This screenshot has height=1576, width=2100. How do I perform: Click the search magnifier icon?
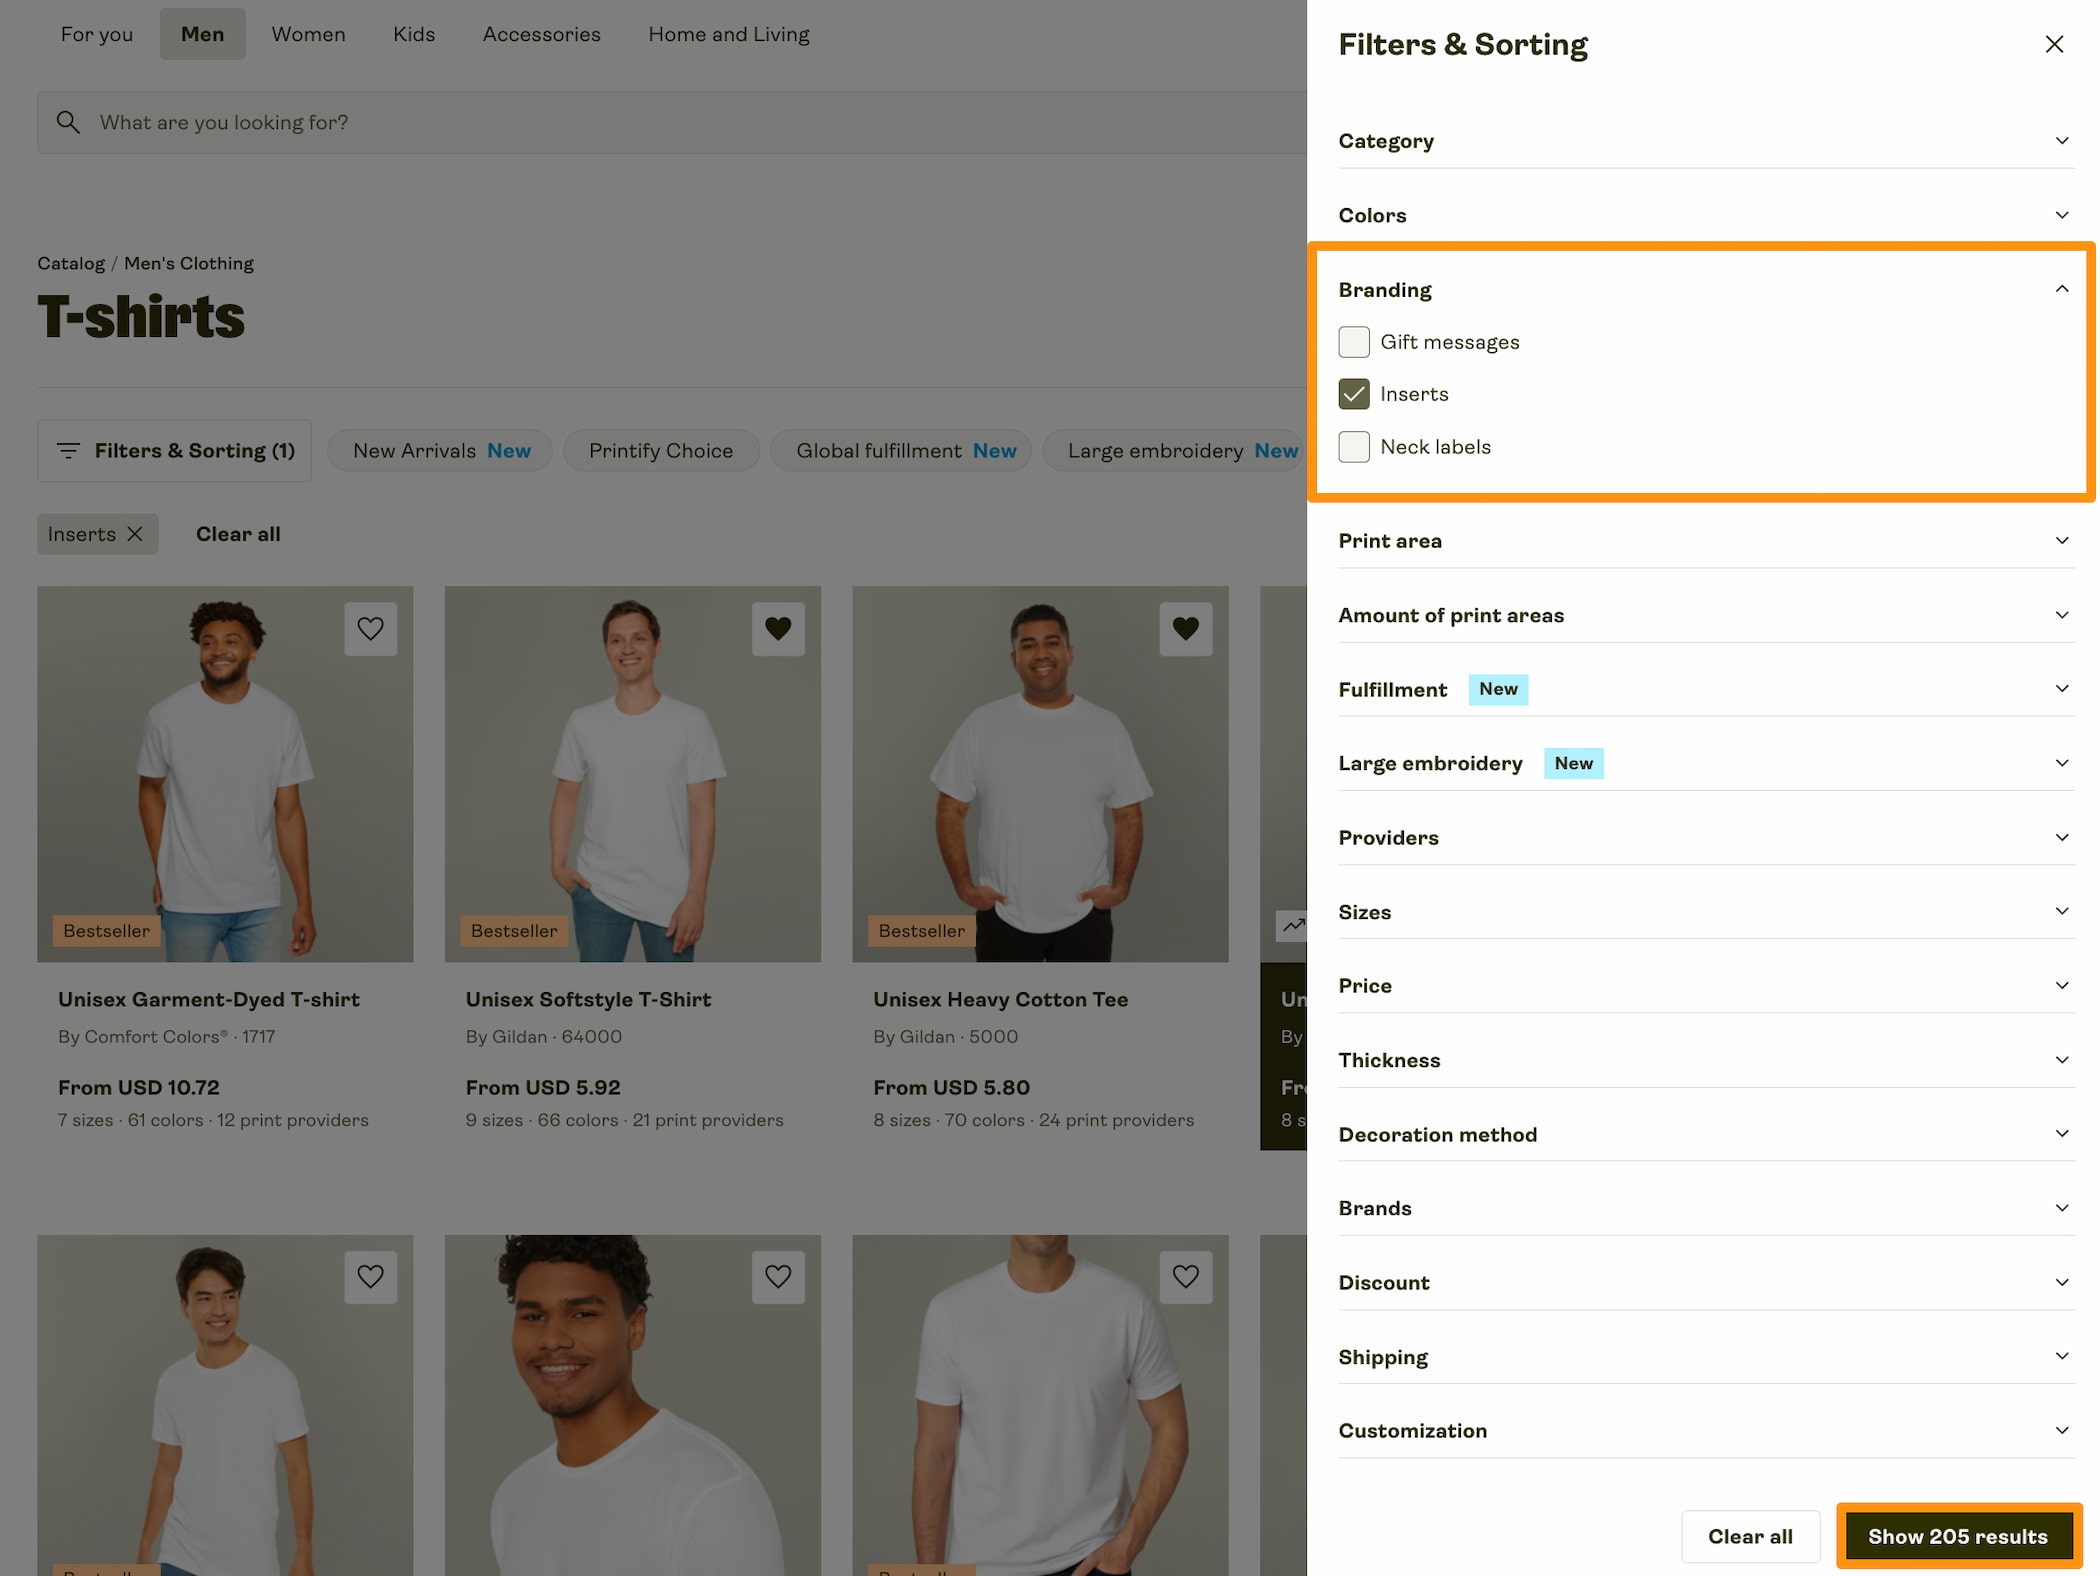(68, 122)
